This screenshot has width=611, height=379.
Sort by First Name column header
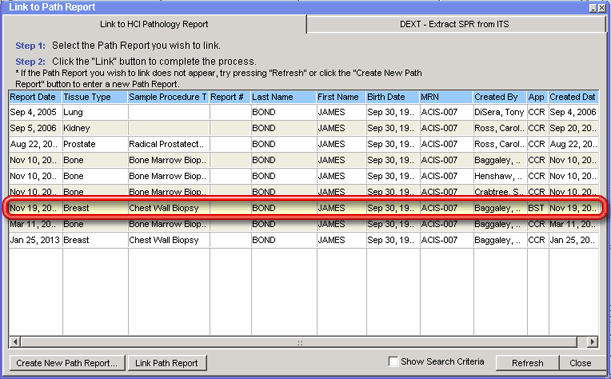(x=341, y=97)
